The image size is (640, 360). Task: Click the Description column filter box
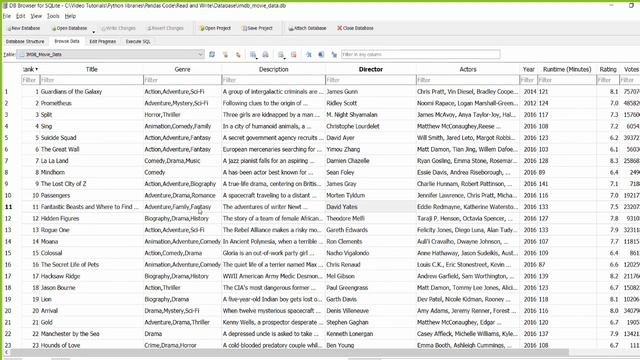pos(273,80)
